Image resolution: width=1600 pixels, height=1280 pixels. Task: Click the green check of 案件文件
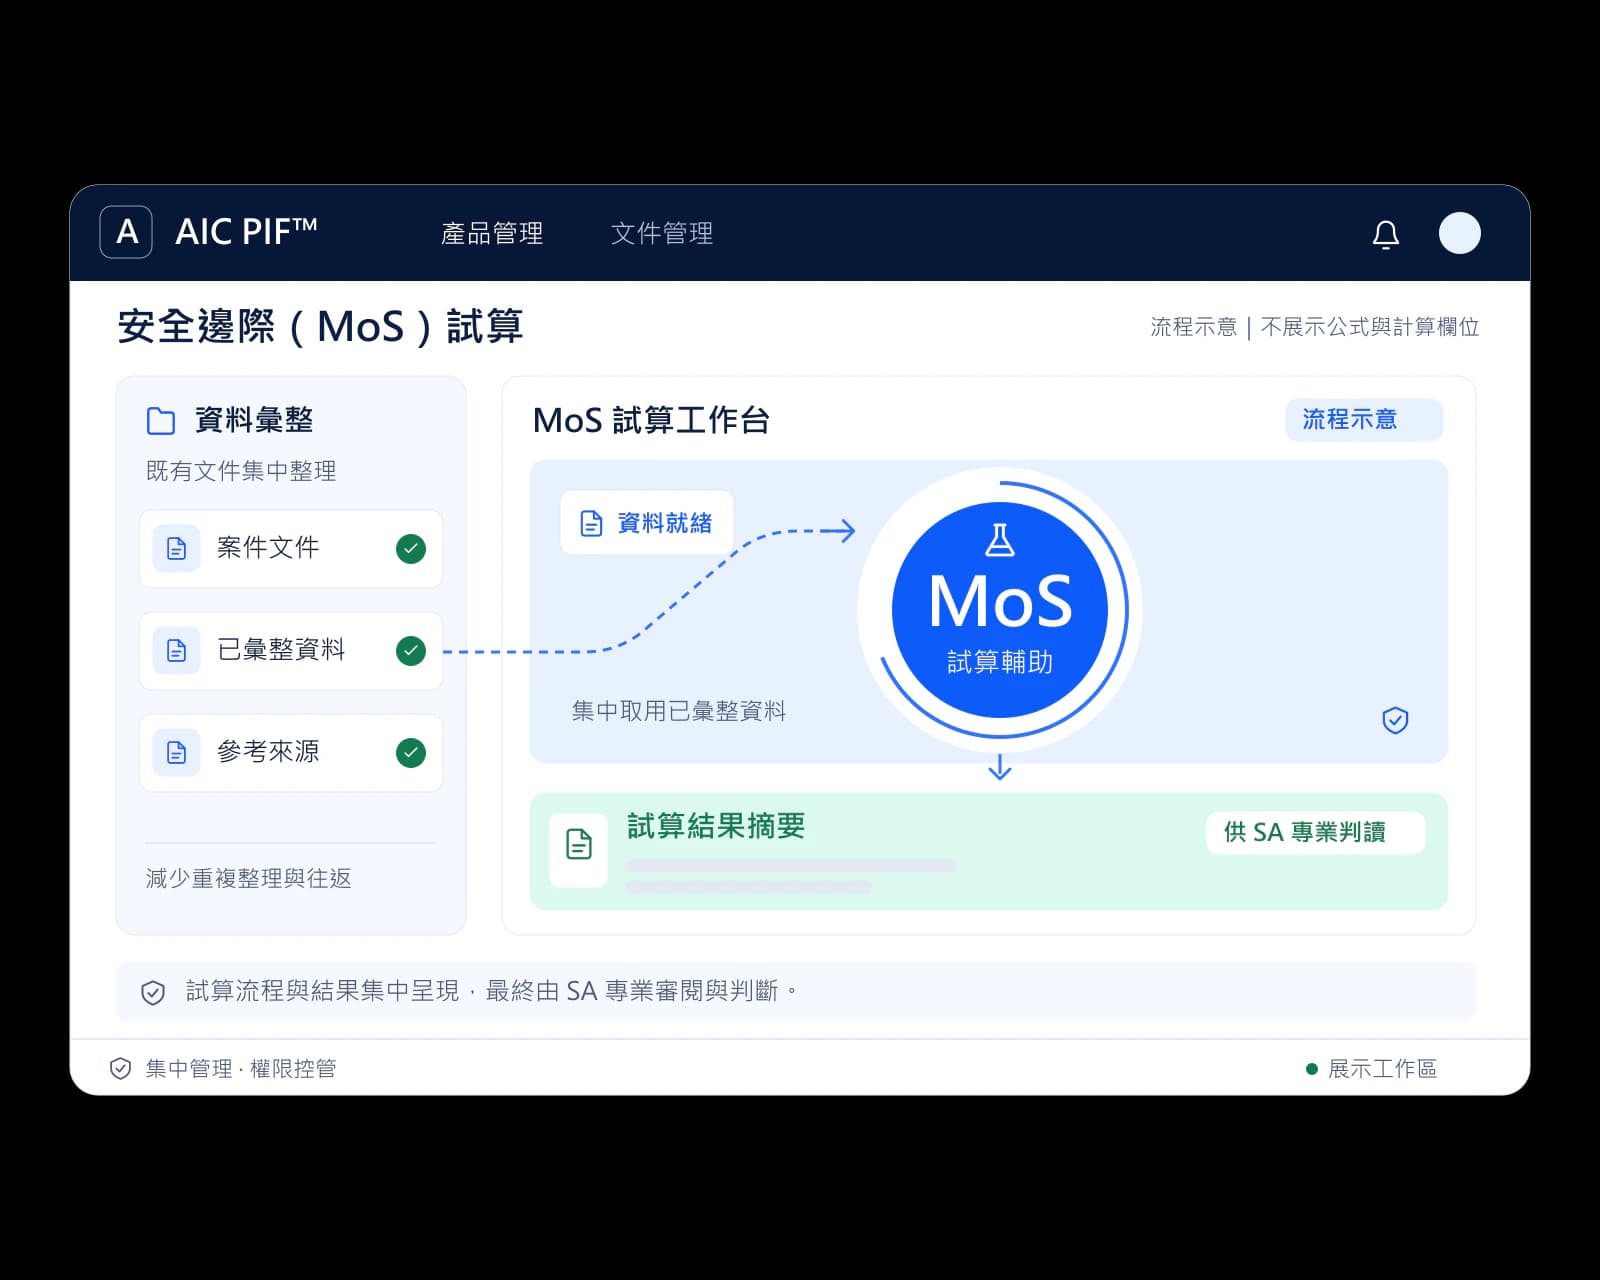[x=411, y=548]
